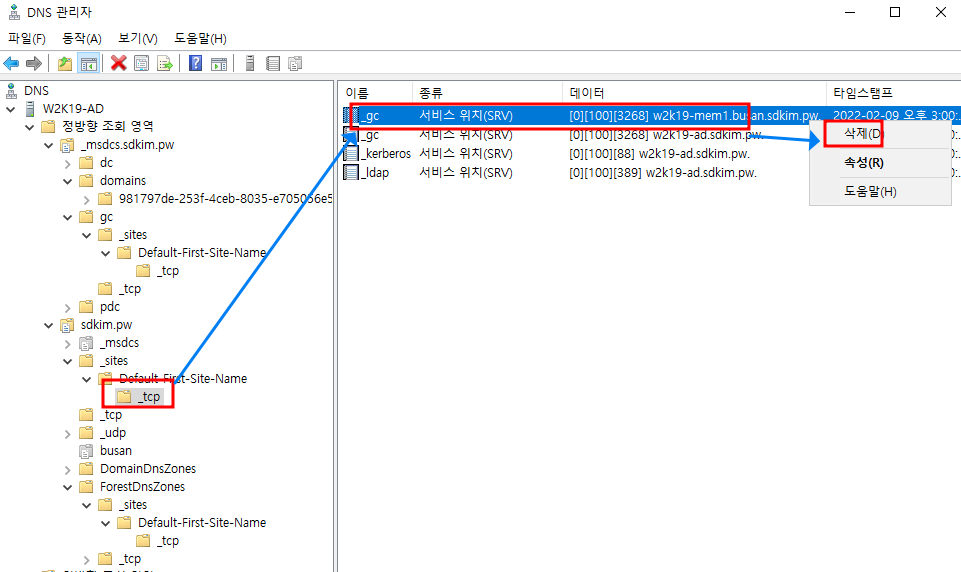Collapse the 정방향 조회 영역 node
This screenshot has height=572, width=961.
29,127
